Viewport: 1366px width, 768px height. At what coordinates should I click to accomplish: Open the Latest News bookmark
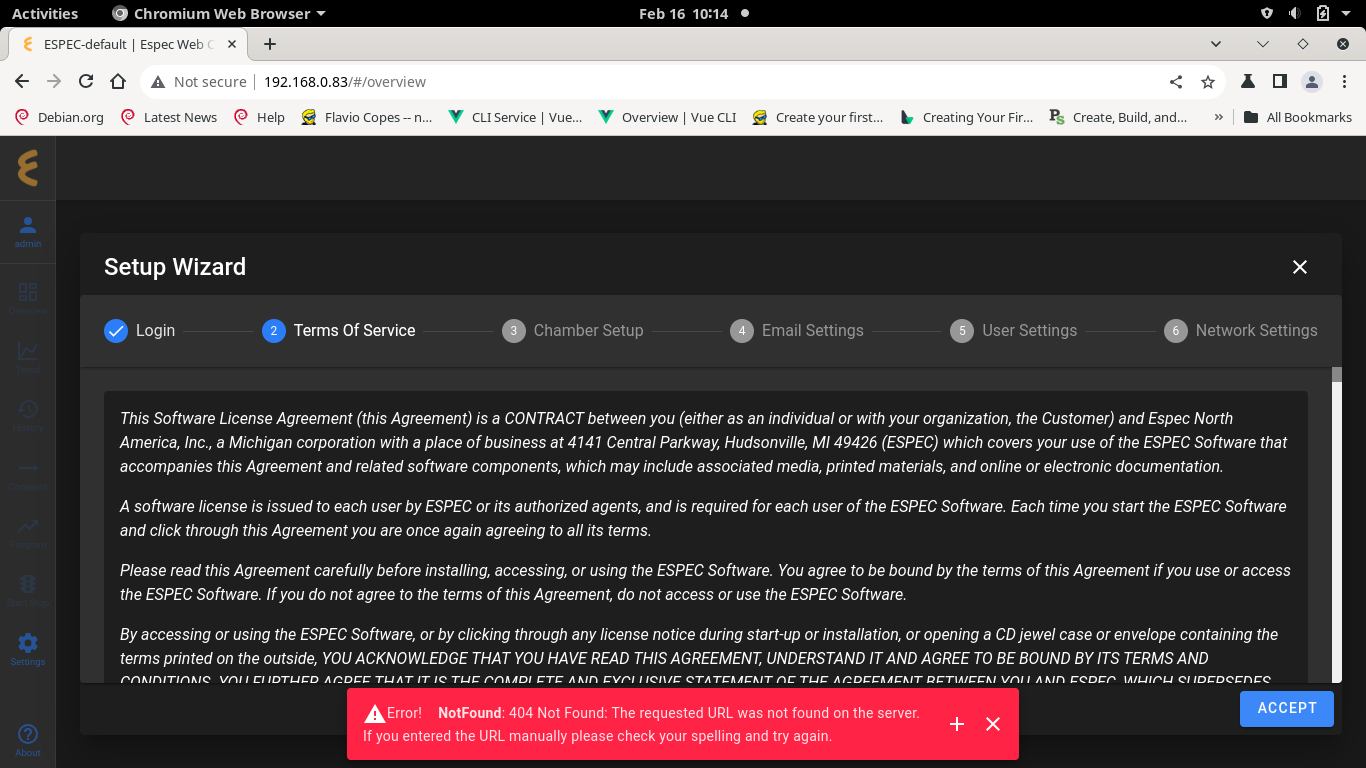168,117
